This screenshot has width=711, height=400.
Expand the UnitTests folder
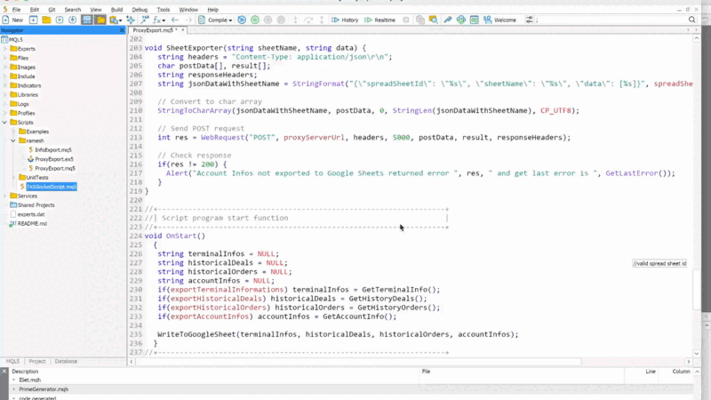point(14,177)
